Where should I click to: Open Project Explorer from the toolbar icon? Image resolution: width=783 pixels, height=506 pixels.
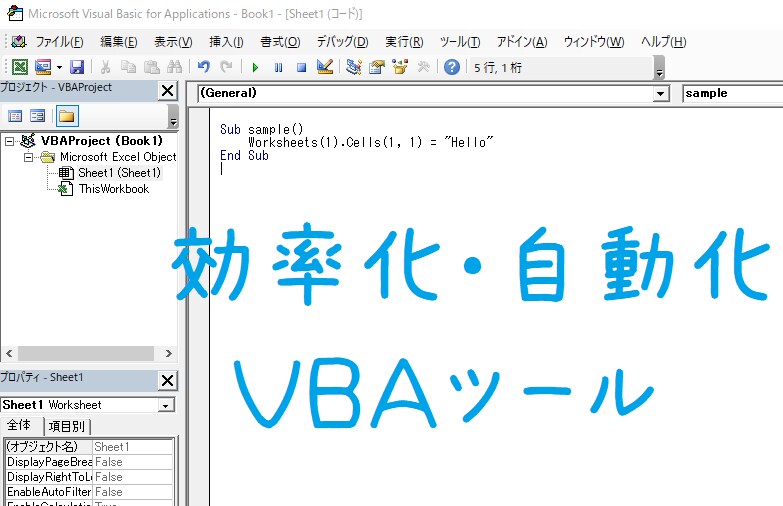click(x=354, y=66)
